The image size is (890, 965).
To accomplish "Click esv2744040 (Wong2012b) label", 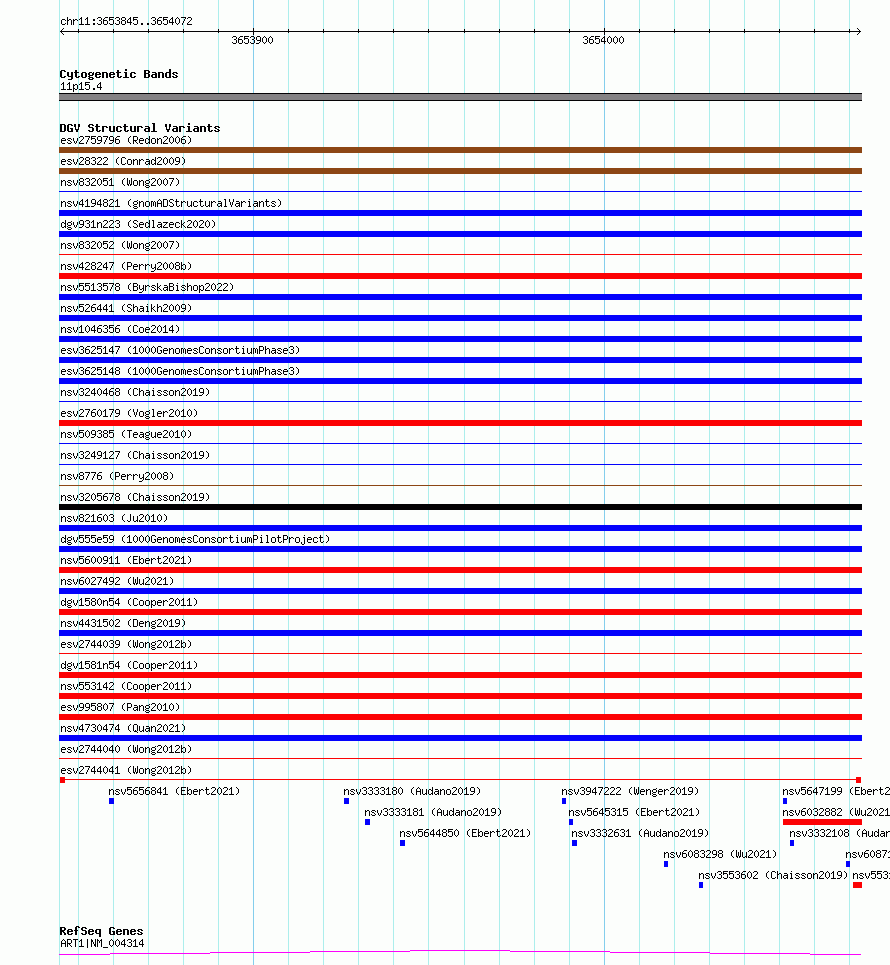I will coord(126,749).
